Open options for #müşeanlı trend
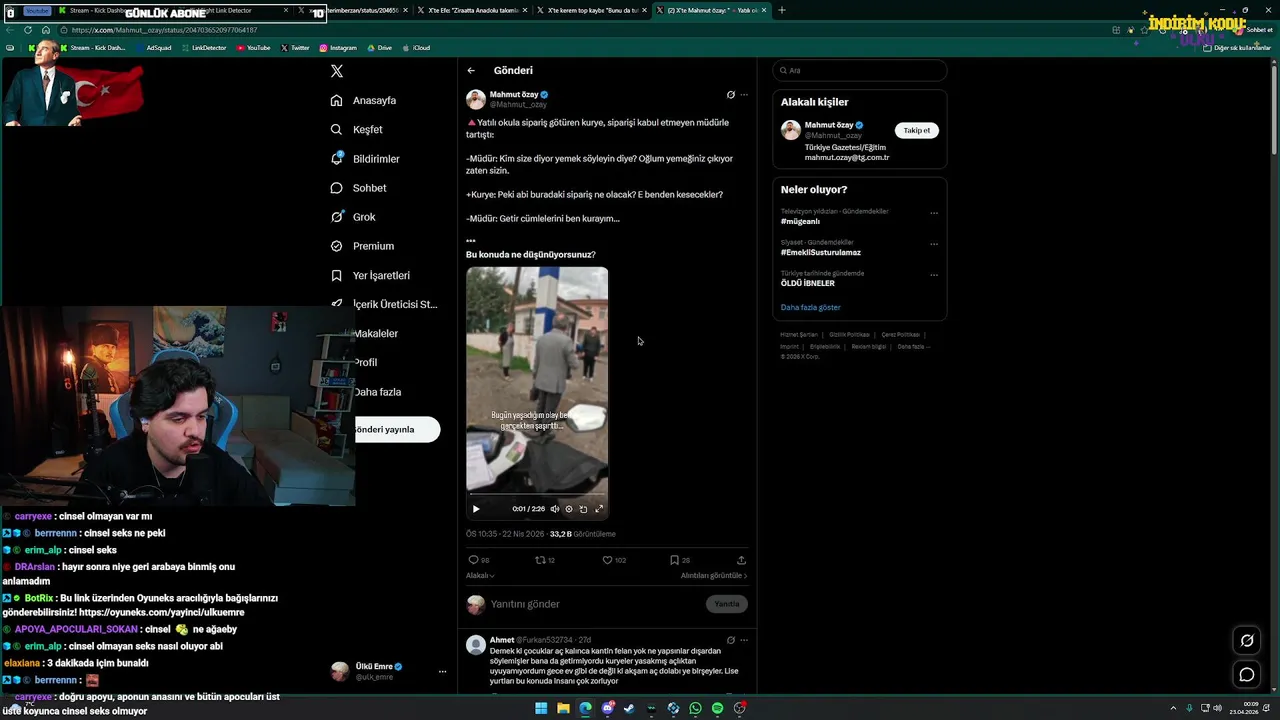Image resolution: width=1280 pixels, height=720 pixels. [x=934, y=213]
